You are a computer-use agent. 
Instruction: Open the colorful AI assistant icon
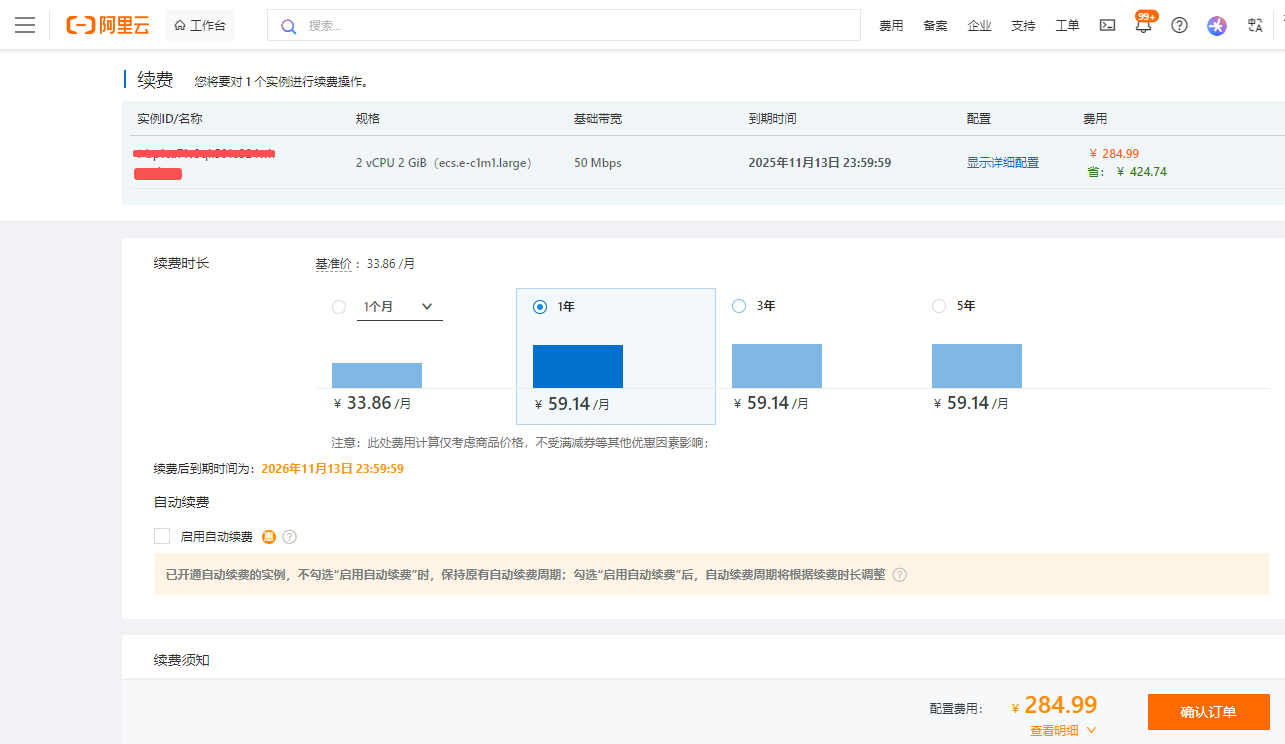click(1216, 25)
